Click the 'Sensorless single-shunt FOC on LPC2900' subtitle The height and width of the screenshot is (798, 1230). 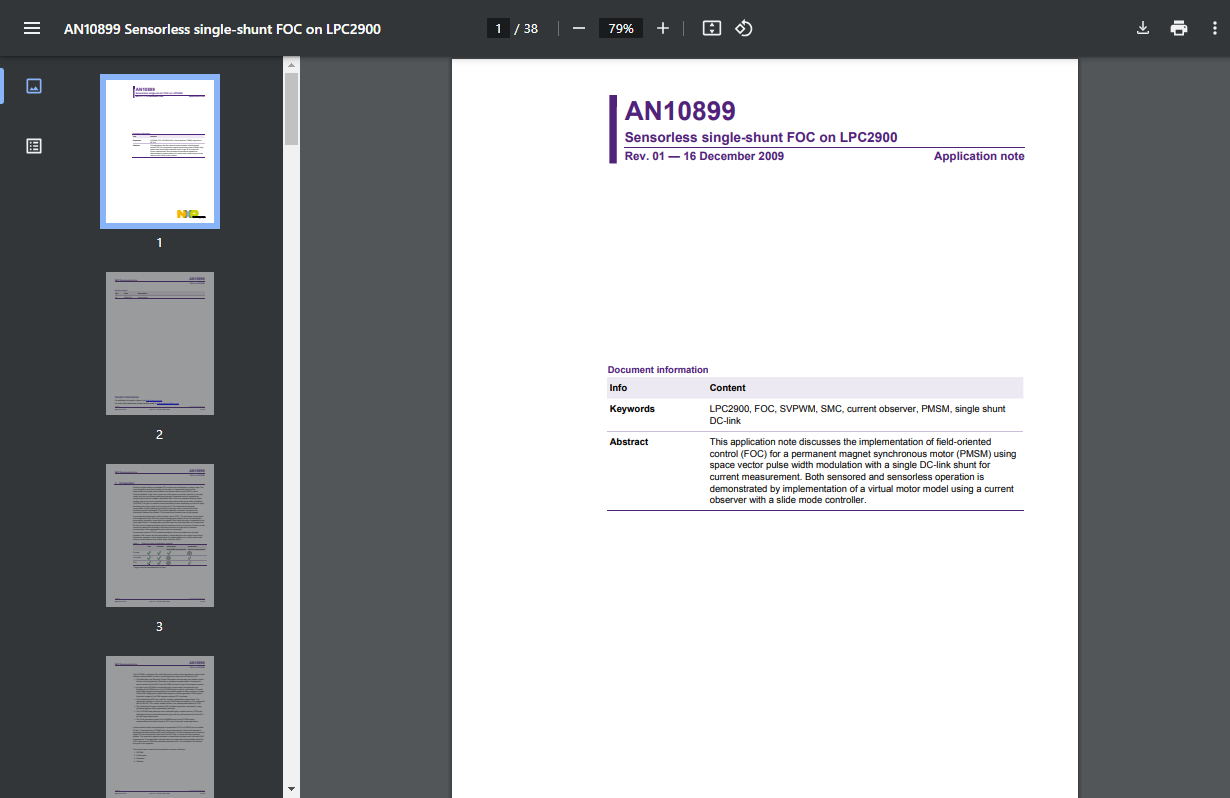(x=761, y=138)
